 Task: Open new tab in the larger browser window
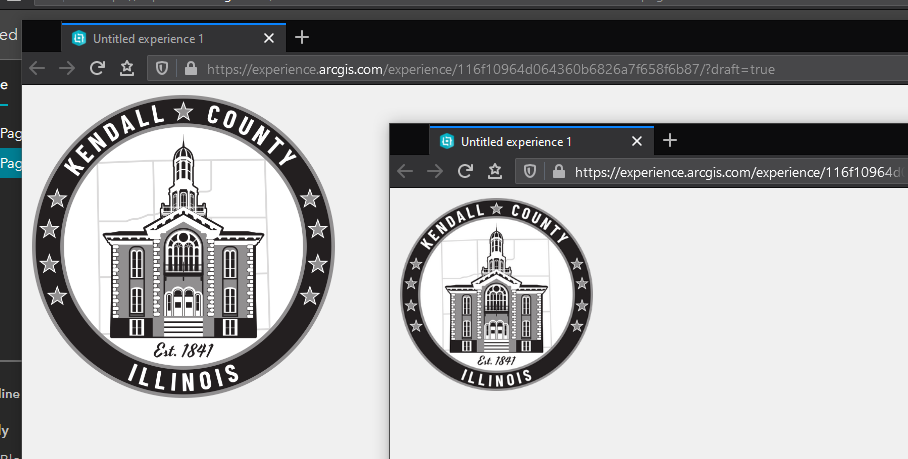pyautogui.click(x=302, y=38)
